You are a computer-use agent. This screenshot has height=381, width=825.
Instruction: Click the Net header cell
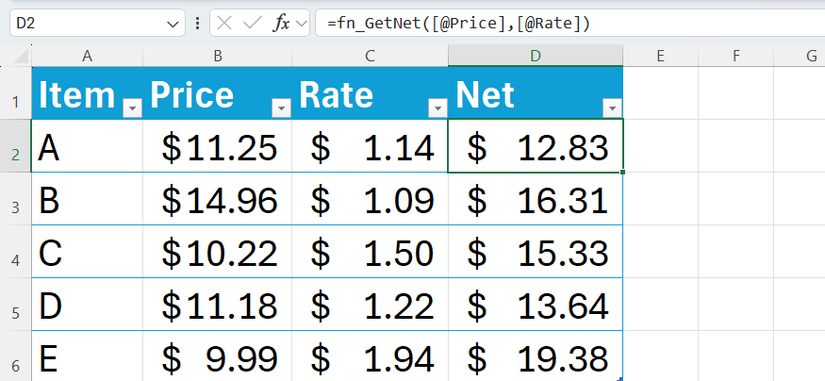click(536, 93)
